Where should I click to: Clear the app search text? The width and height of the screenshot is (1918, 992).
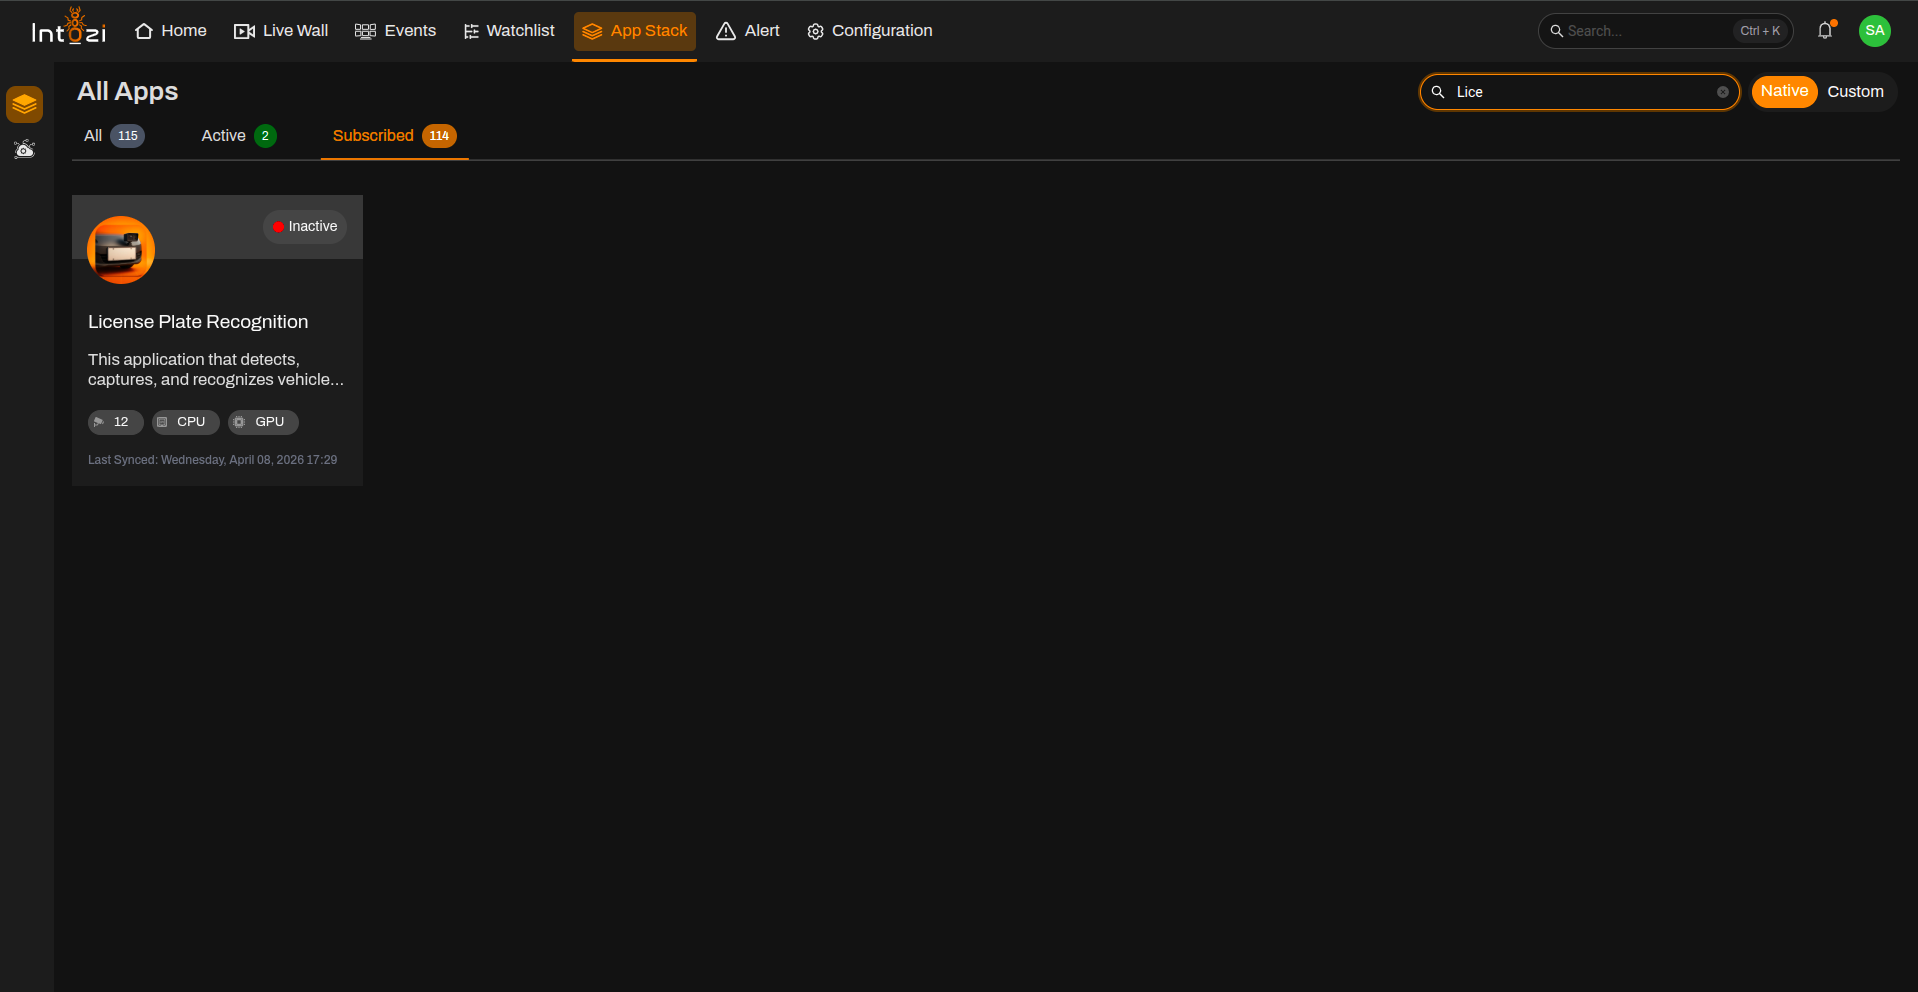coord(1723,92)
